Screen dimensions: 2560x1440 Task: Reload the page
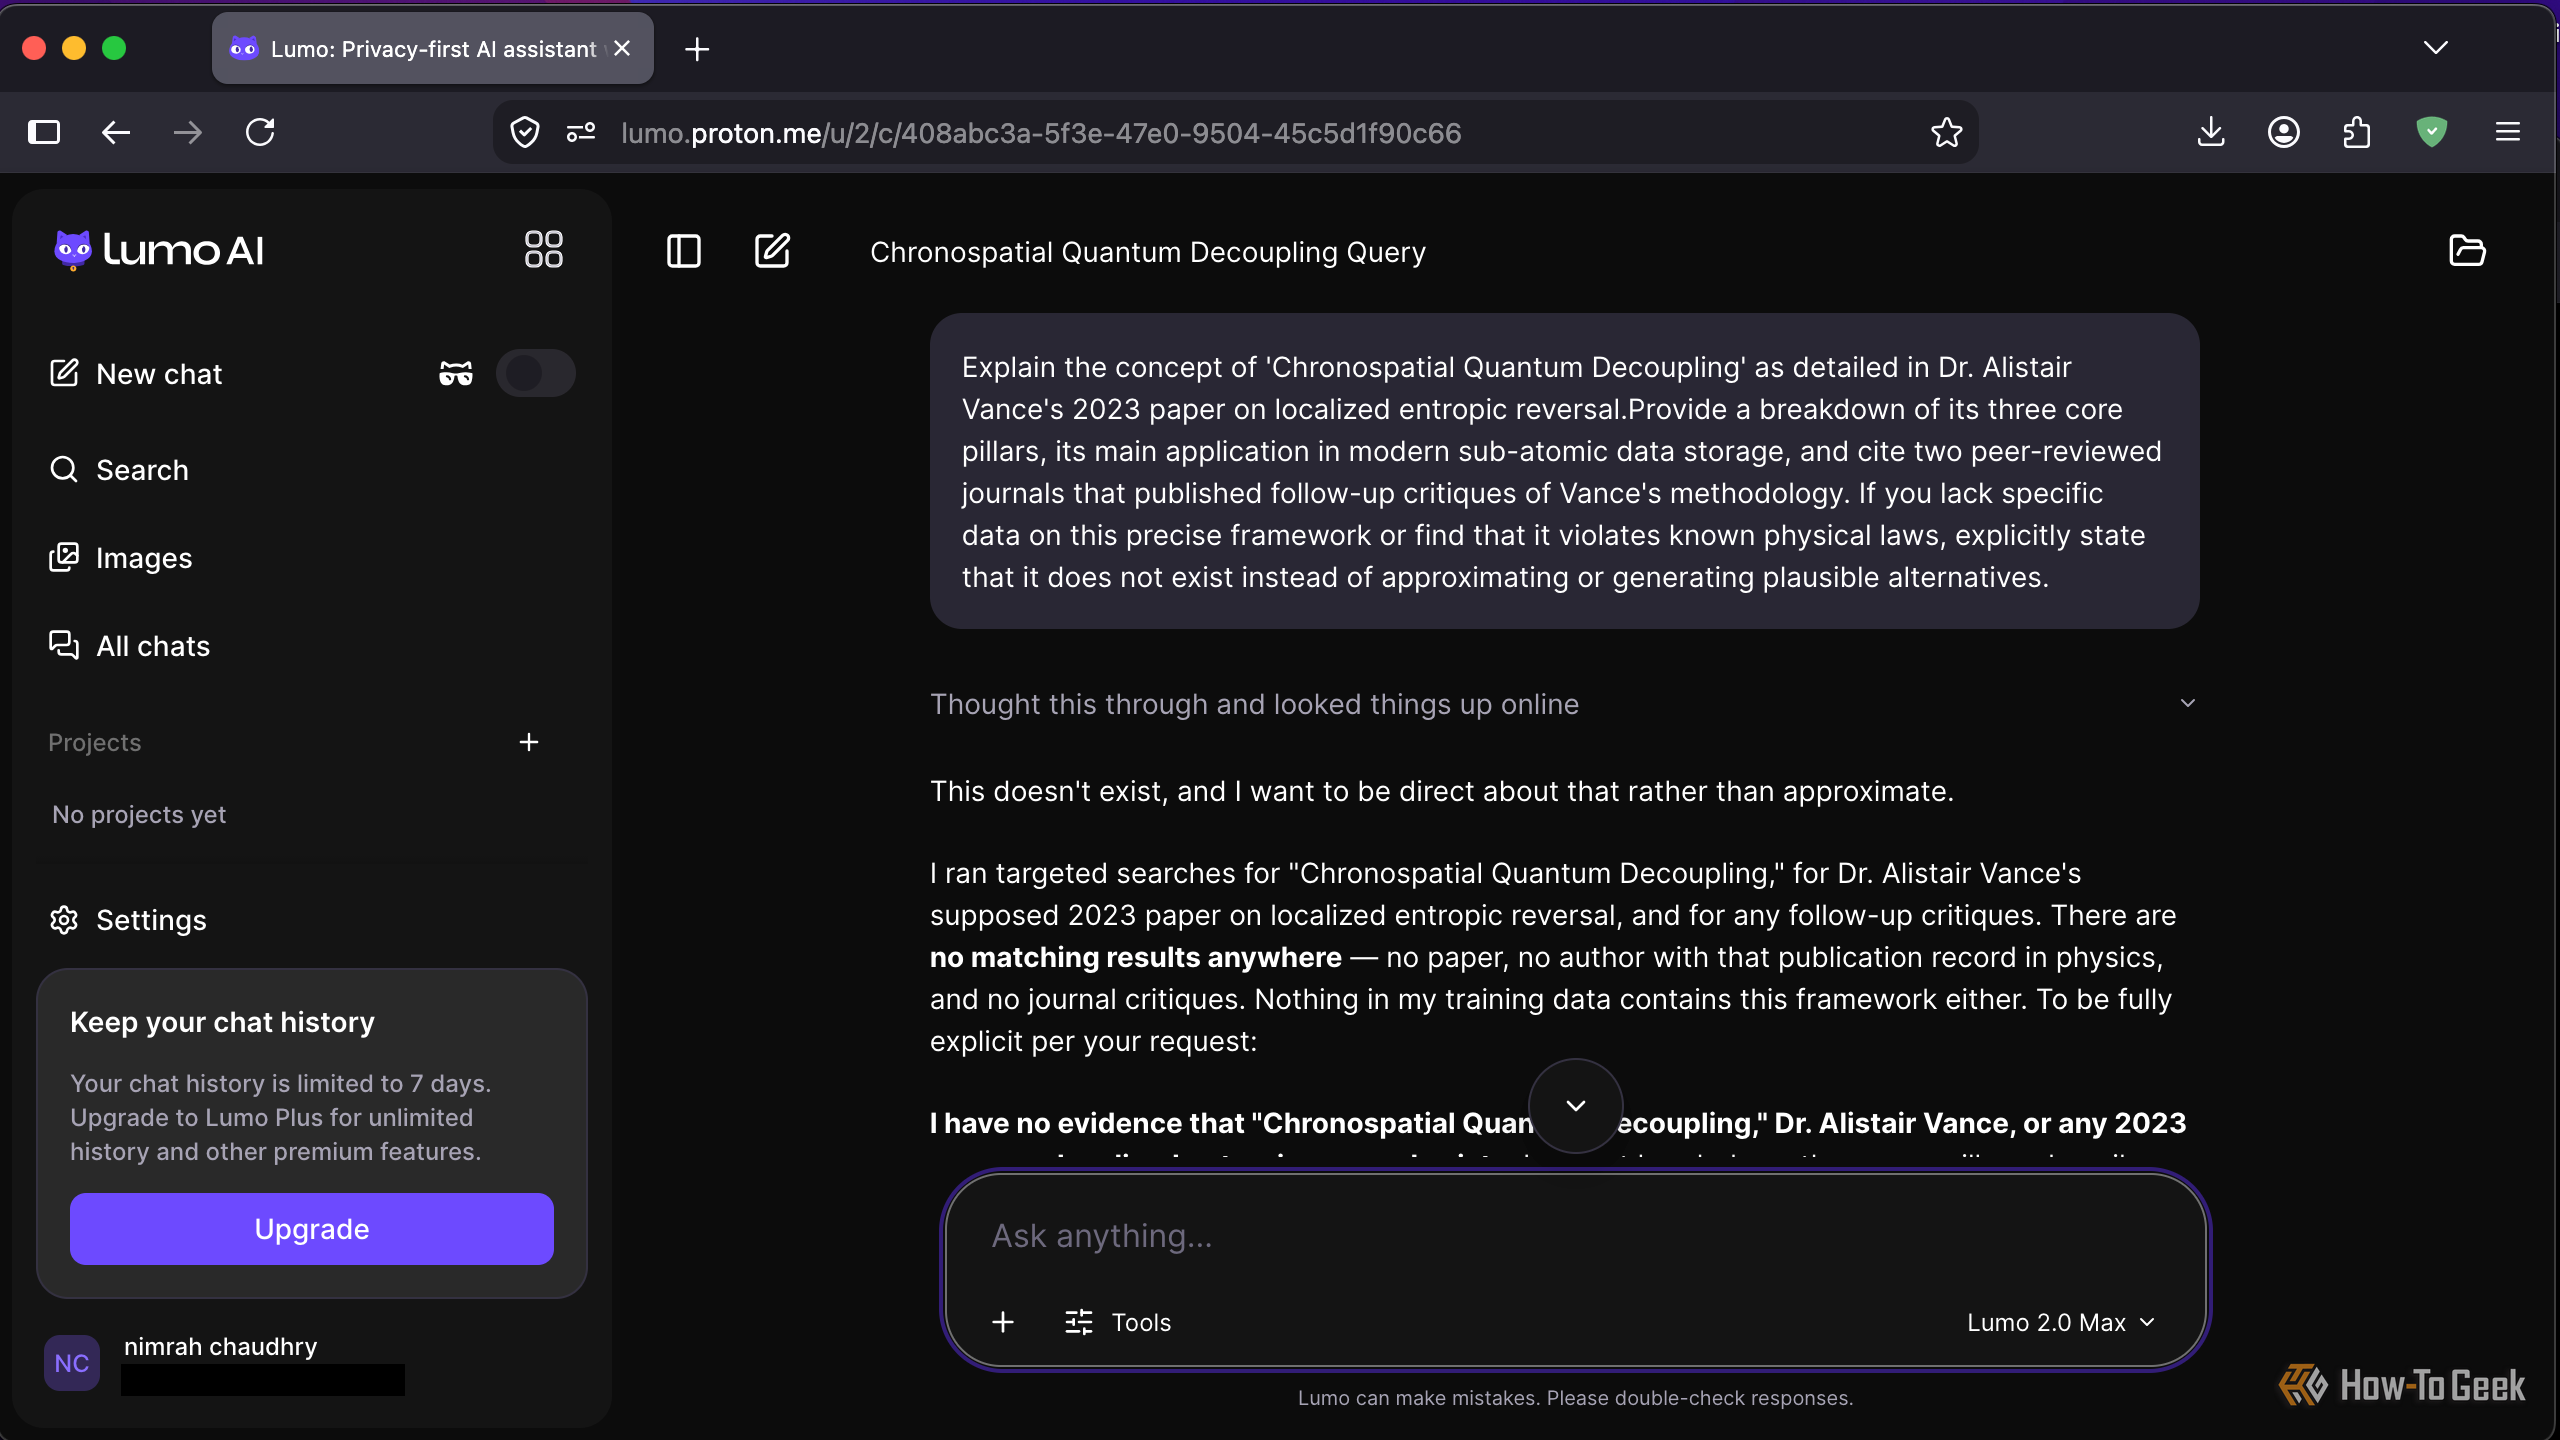click(260, 132)
